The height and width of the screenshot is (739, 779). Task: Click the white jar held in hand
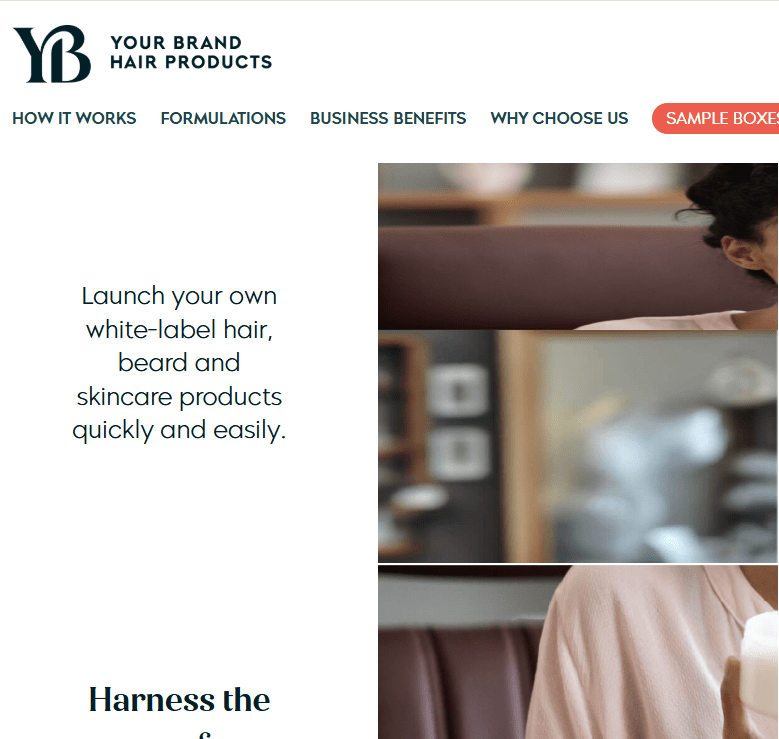coord(760,661)
